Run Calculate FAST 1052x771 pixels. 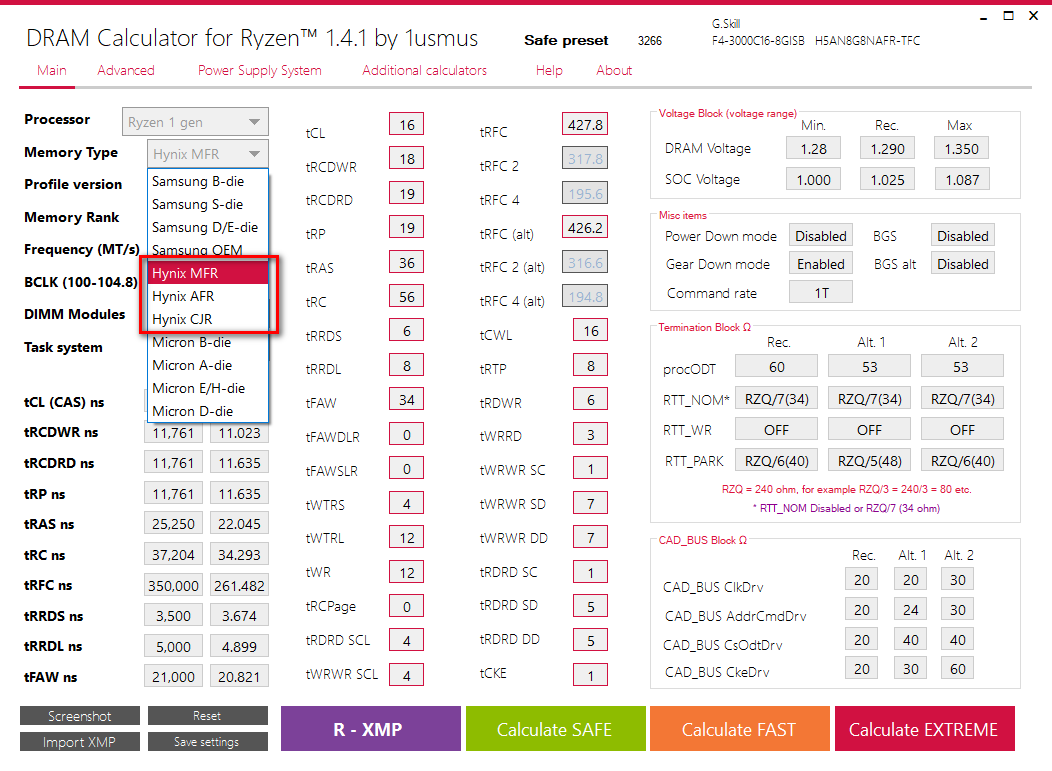tap(739, 729)
